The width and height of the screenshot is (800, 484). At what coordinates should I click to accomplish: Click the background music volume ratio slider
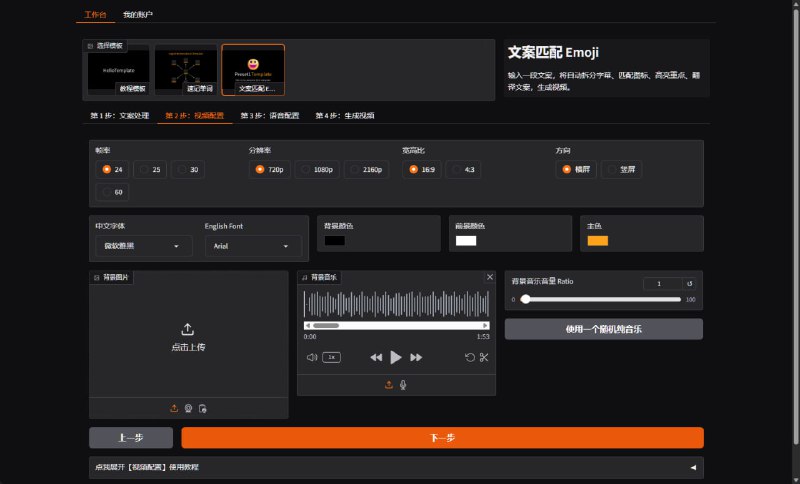[x=602, y=299]
